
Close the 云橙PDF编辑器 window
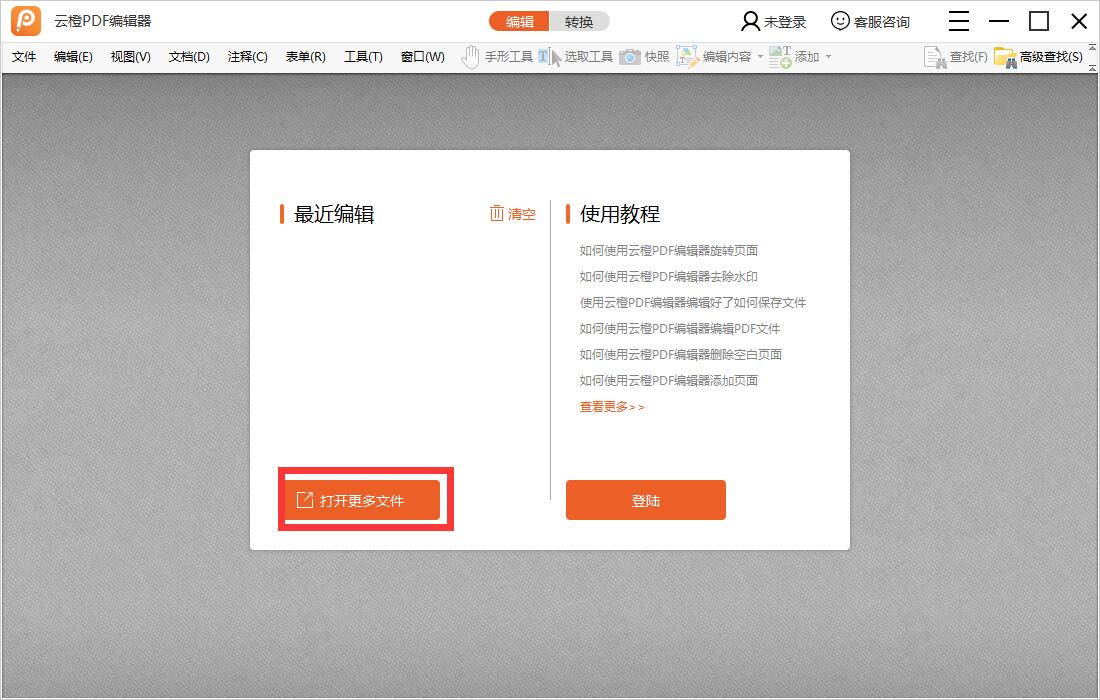pyautogui.click(x=1079, y=21)
